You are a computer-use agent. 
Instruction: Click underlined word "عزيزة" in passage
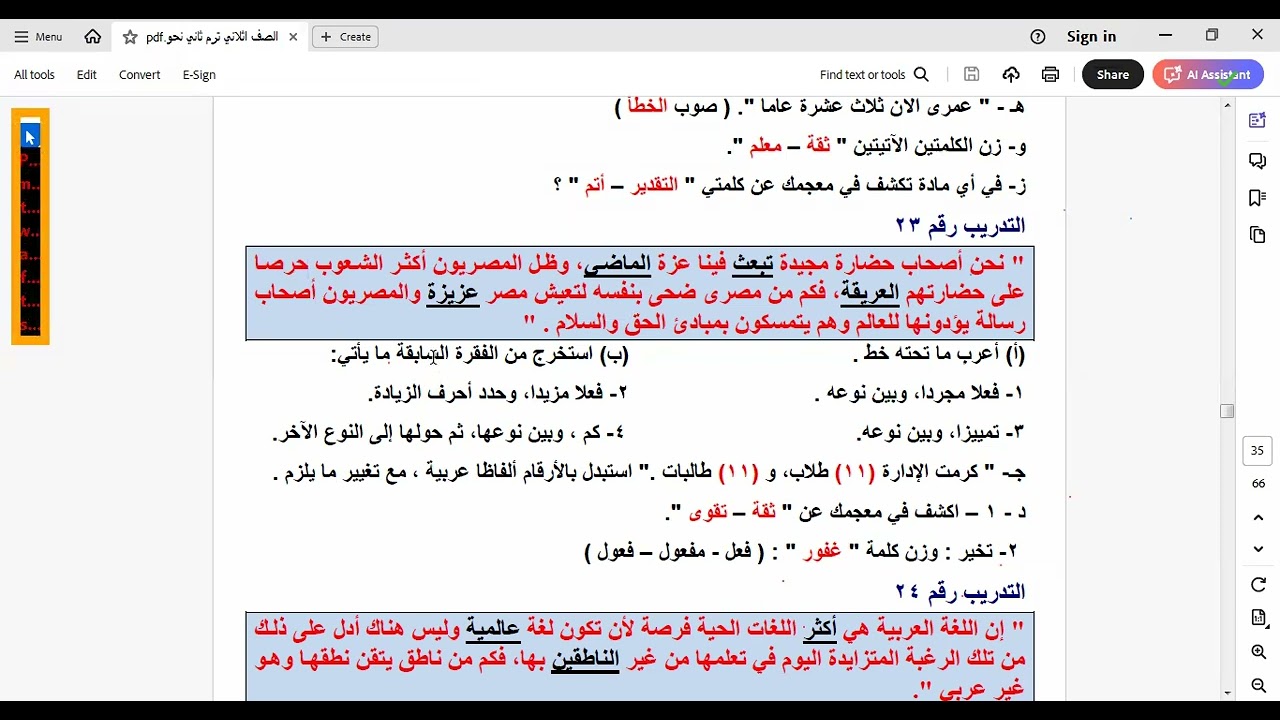[x=453, y=293]
